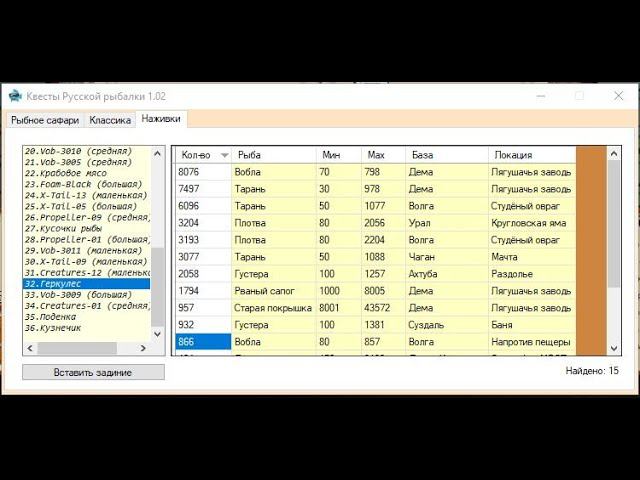This screenshot has width=640, height=480.
Task: Select the Наживки tab
Action: 161,119
